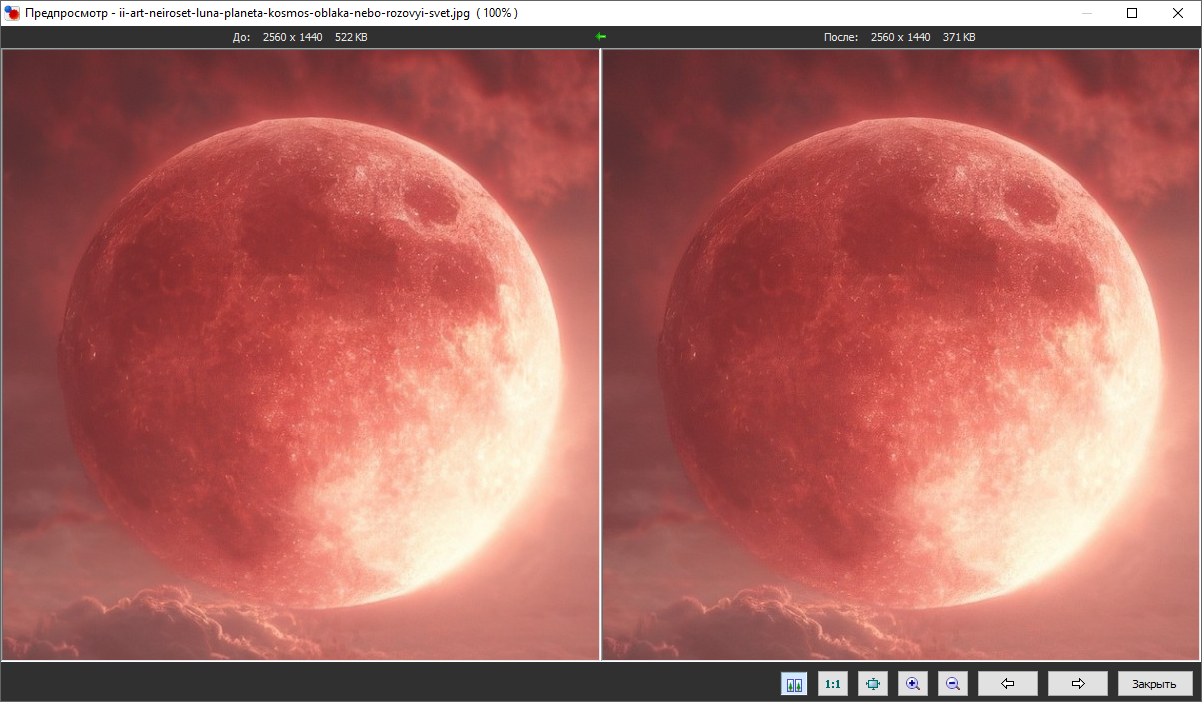Click the 'После:' label in header
This screenshot has width=1202, height=702.
coord(840,37)
